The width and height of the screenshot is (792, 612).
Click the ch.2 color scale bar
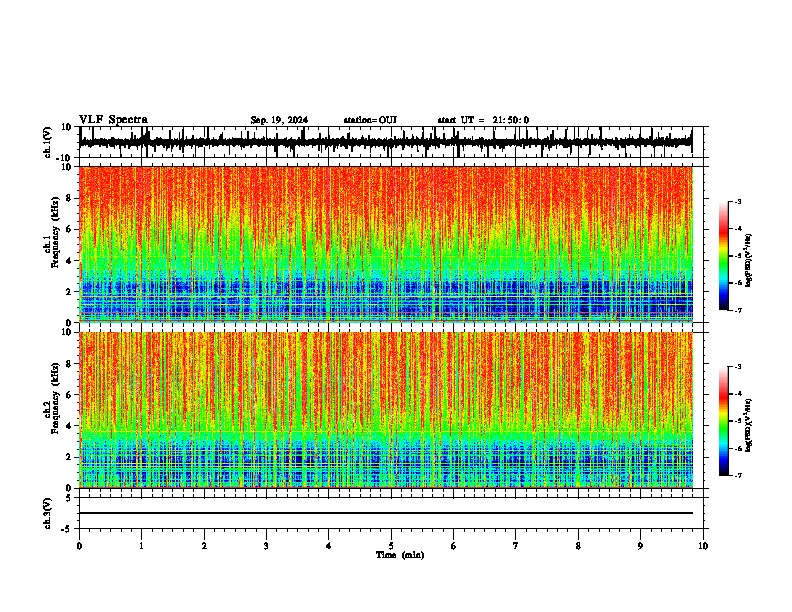coord(723,421)
